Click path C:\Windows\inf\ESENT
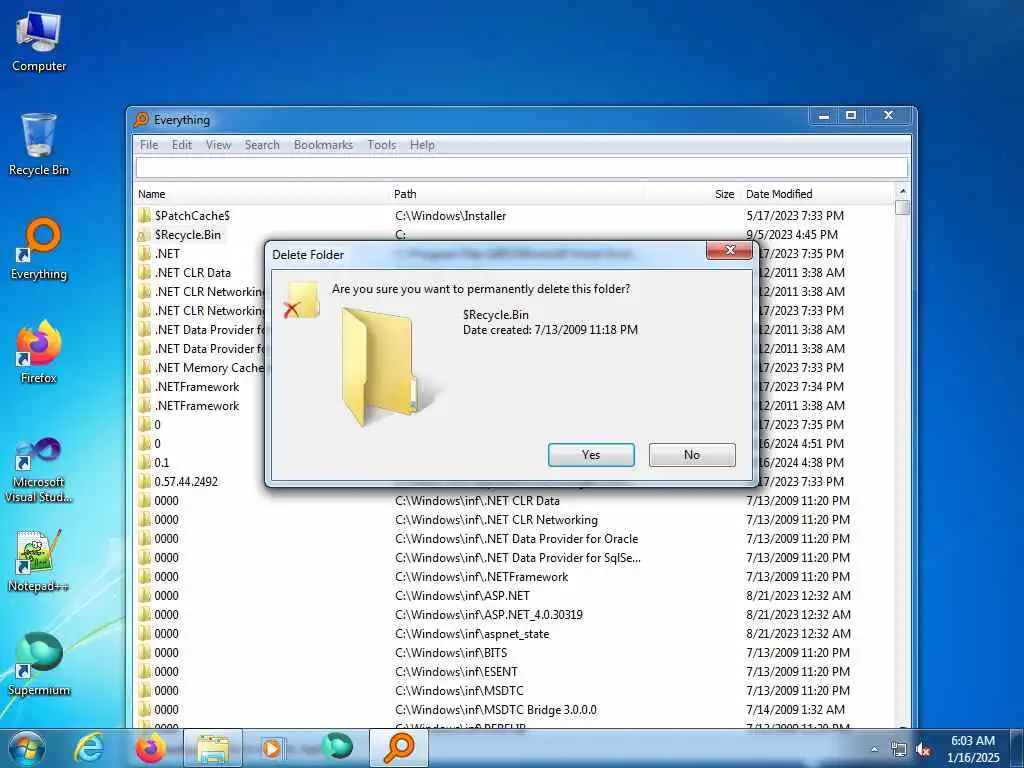1024x768 pixels. (456, 671)
